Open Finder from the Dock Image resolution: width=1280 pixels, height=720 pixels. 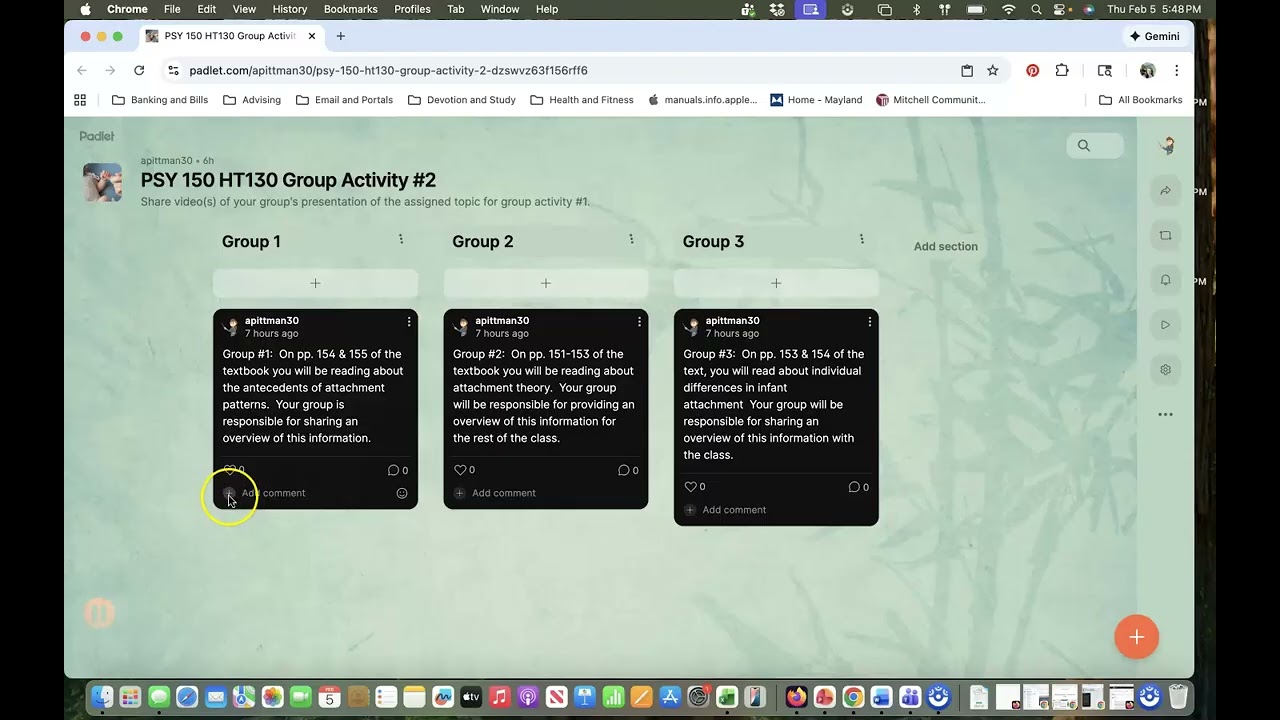click(102, 697)
